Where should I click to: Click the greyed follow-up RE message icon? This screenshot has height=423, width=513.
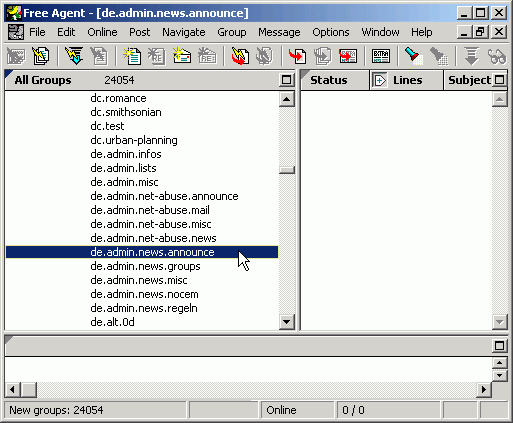(x=157, y=56)
